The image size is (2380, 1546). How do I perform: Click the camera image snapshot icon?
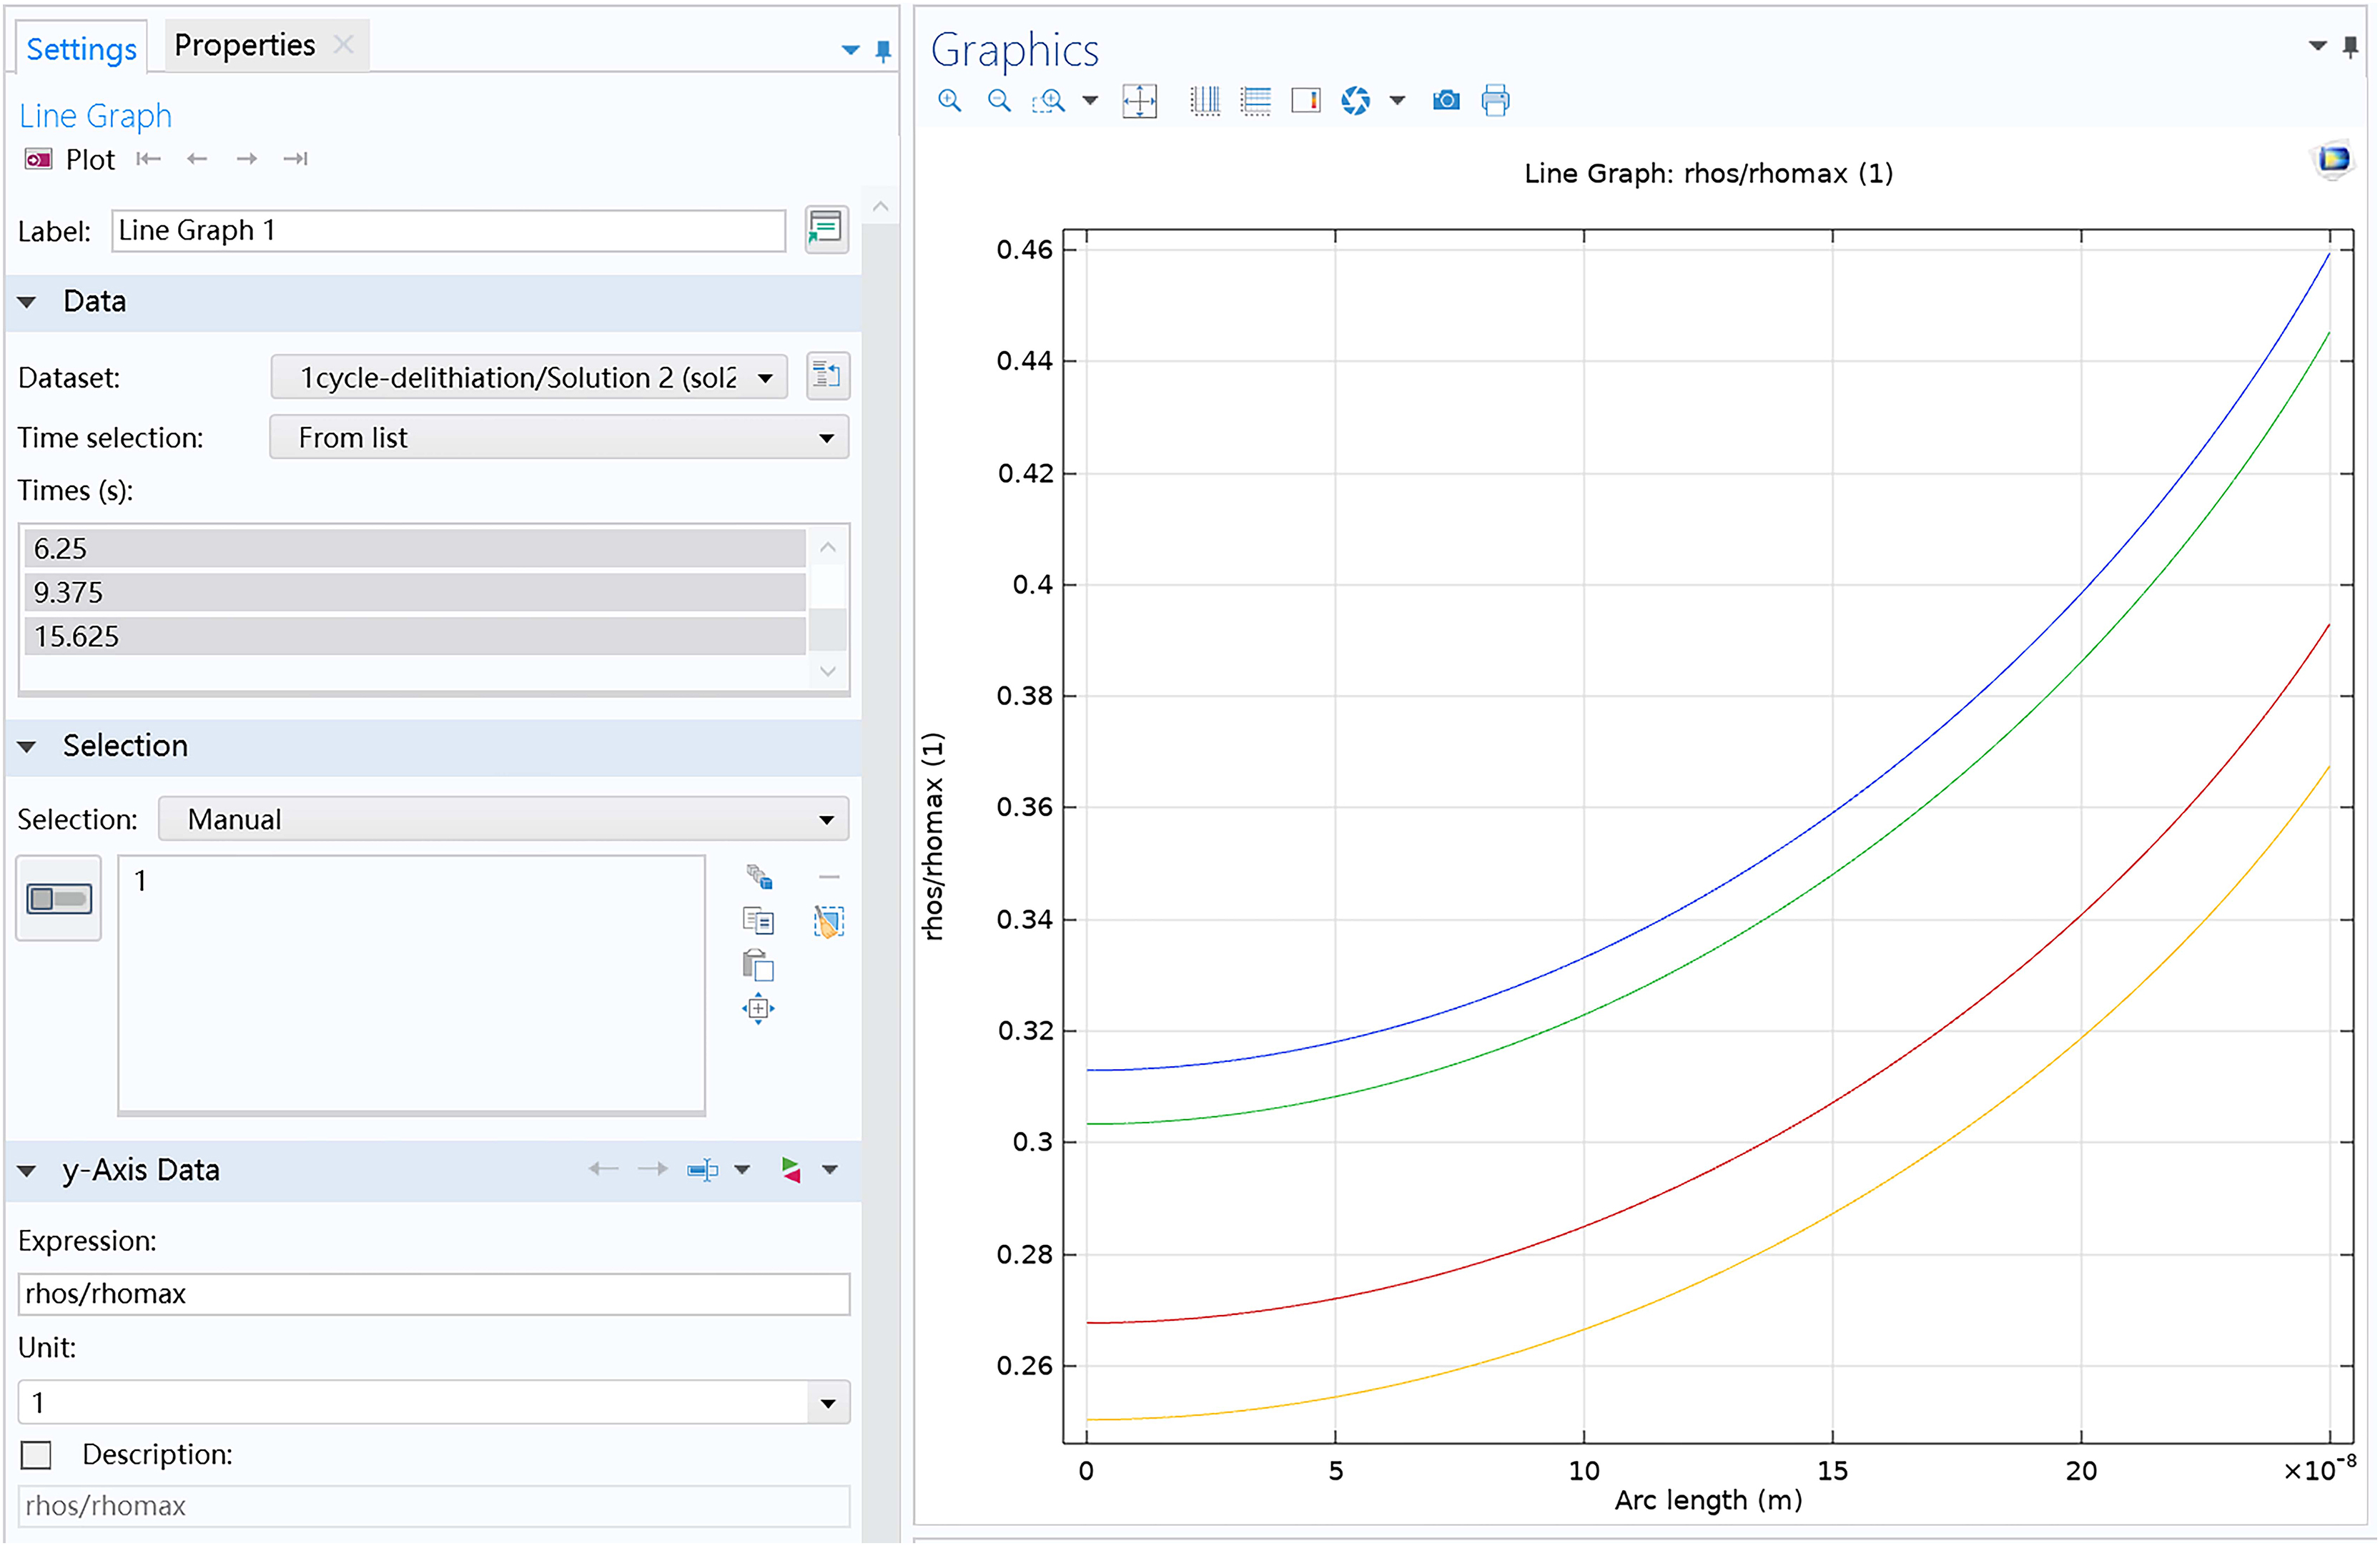(1445, 100)
